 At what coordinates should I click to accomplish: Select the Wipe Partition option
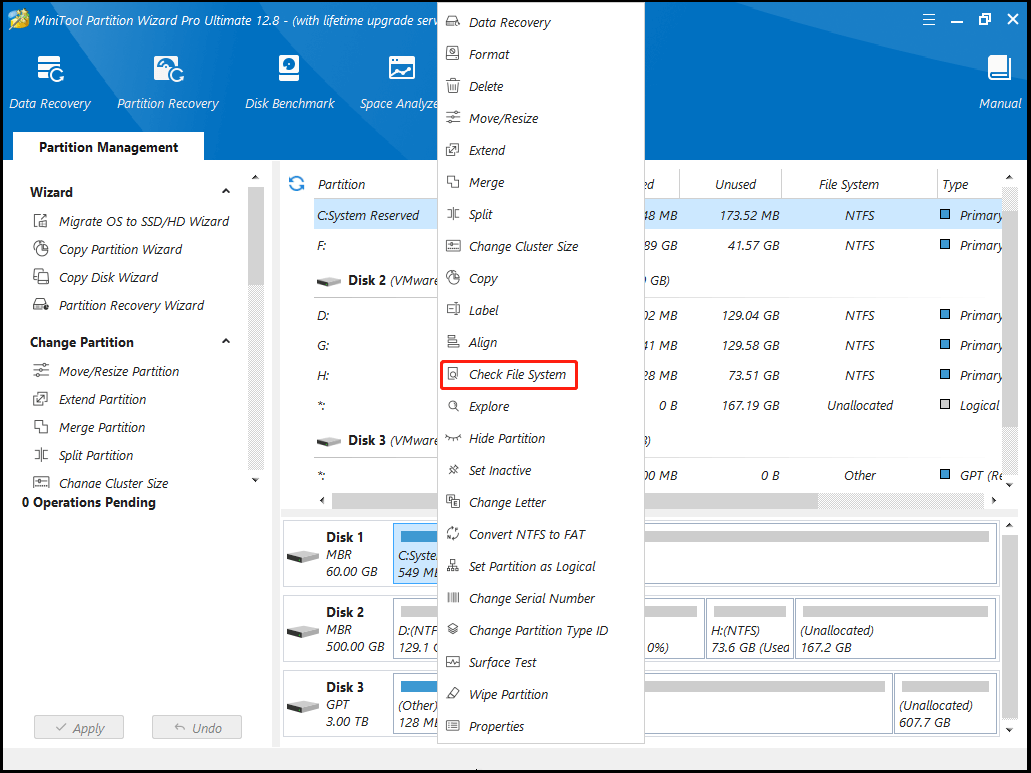508,694
